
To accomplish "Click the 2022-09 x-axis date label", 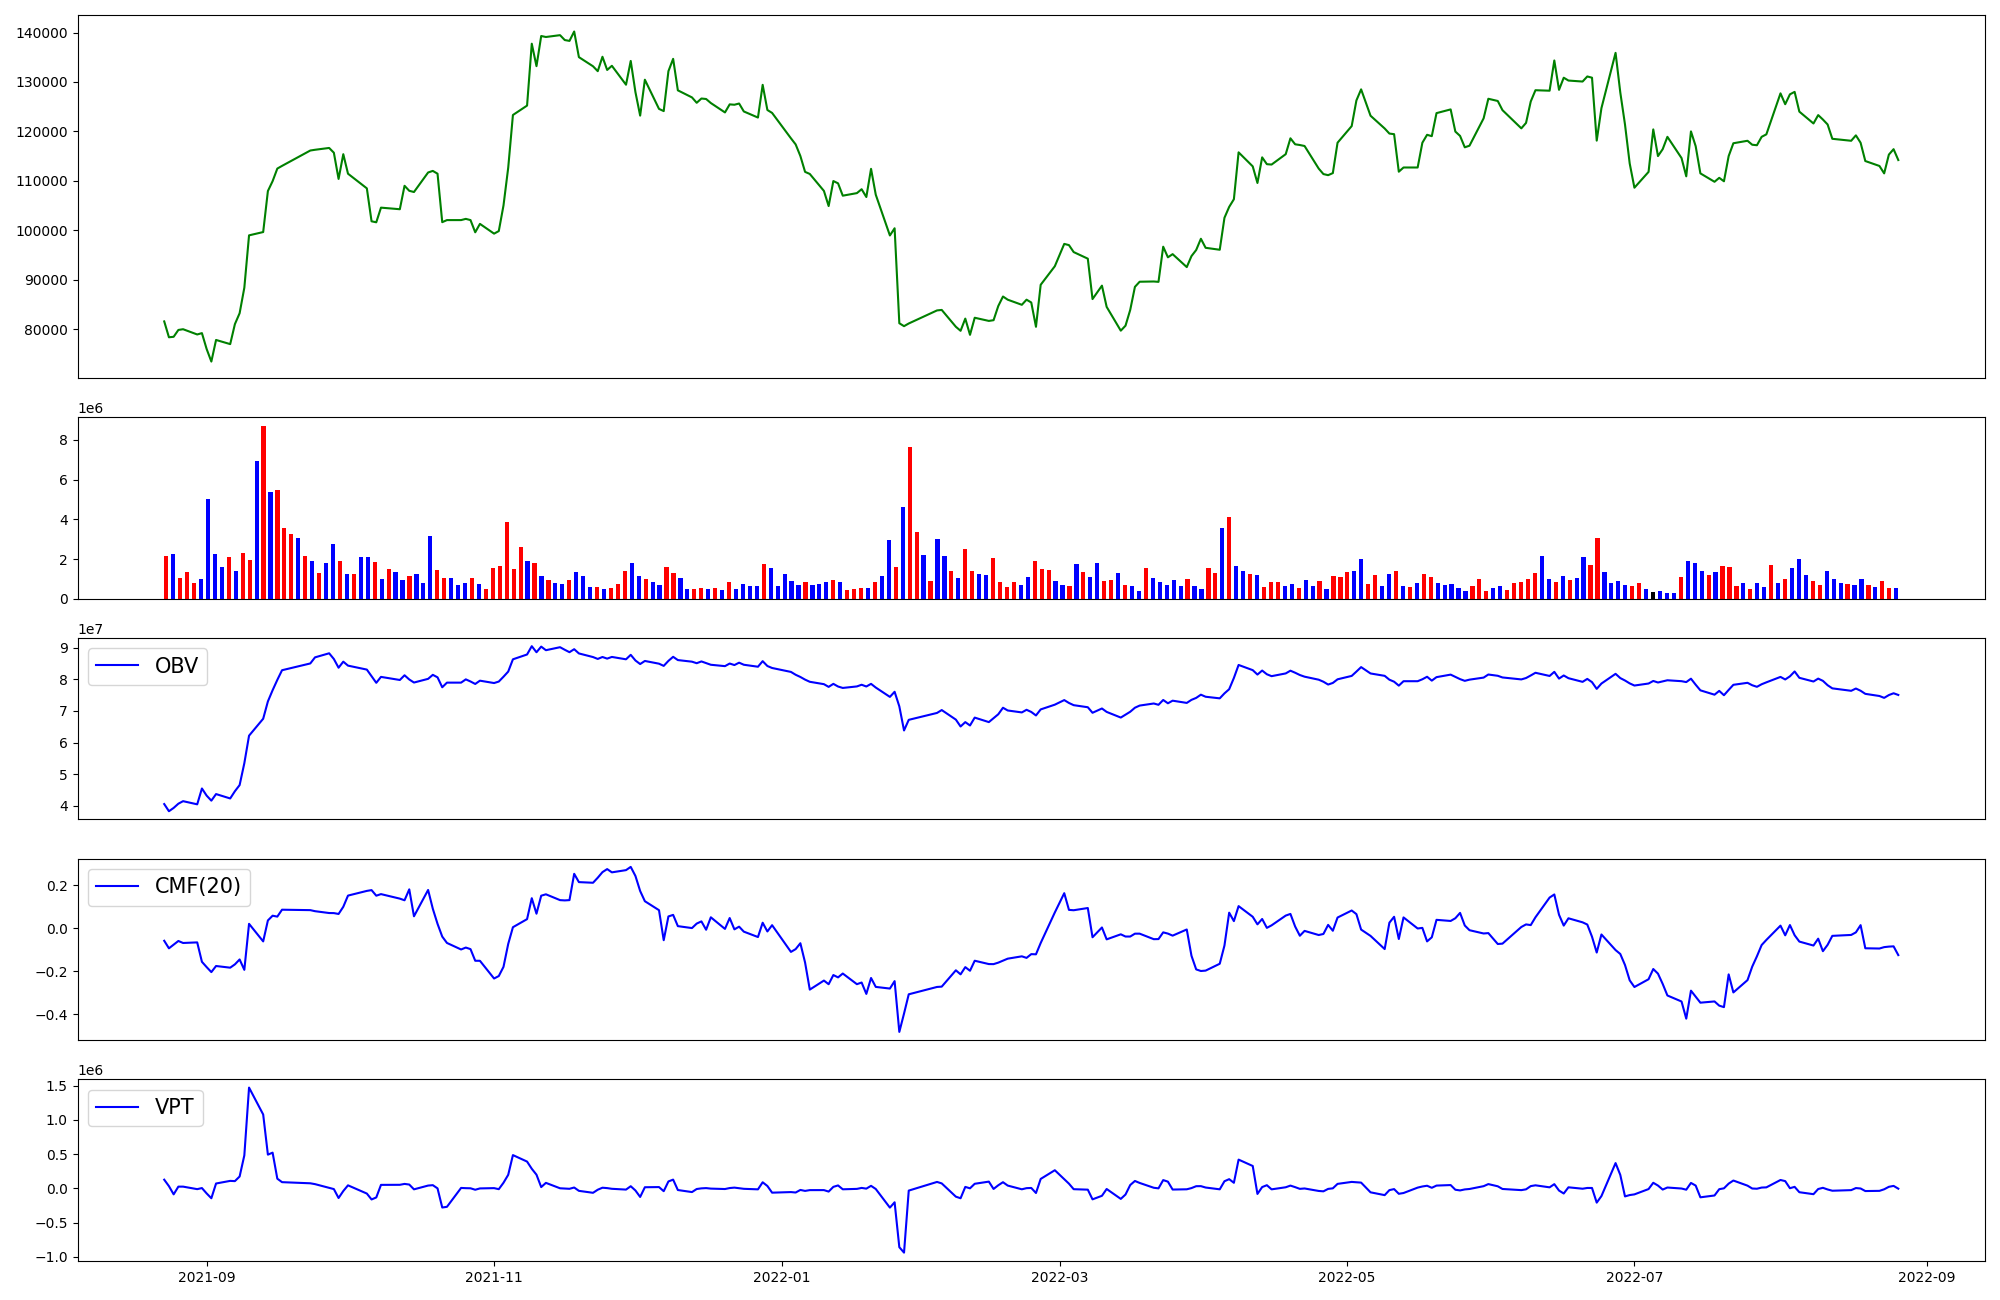I will [1926, 1277].
